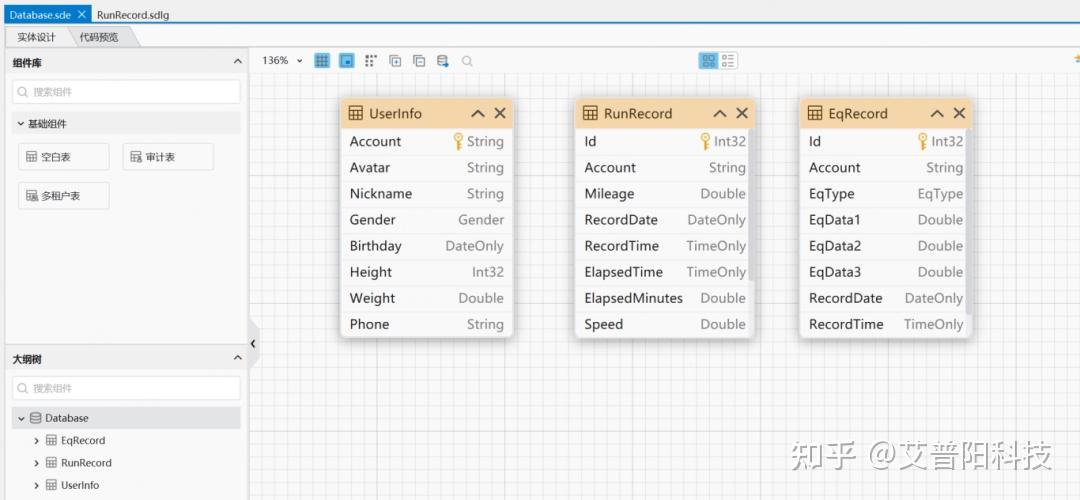Collapse the Database tree node
The width and height of the screenshot is (1080, 500).
[x=21, y=418]
